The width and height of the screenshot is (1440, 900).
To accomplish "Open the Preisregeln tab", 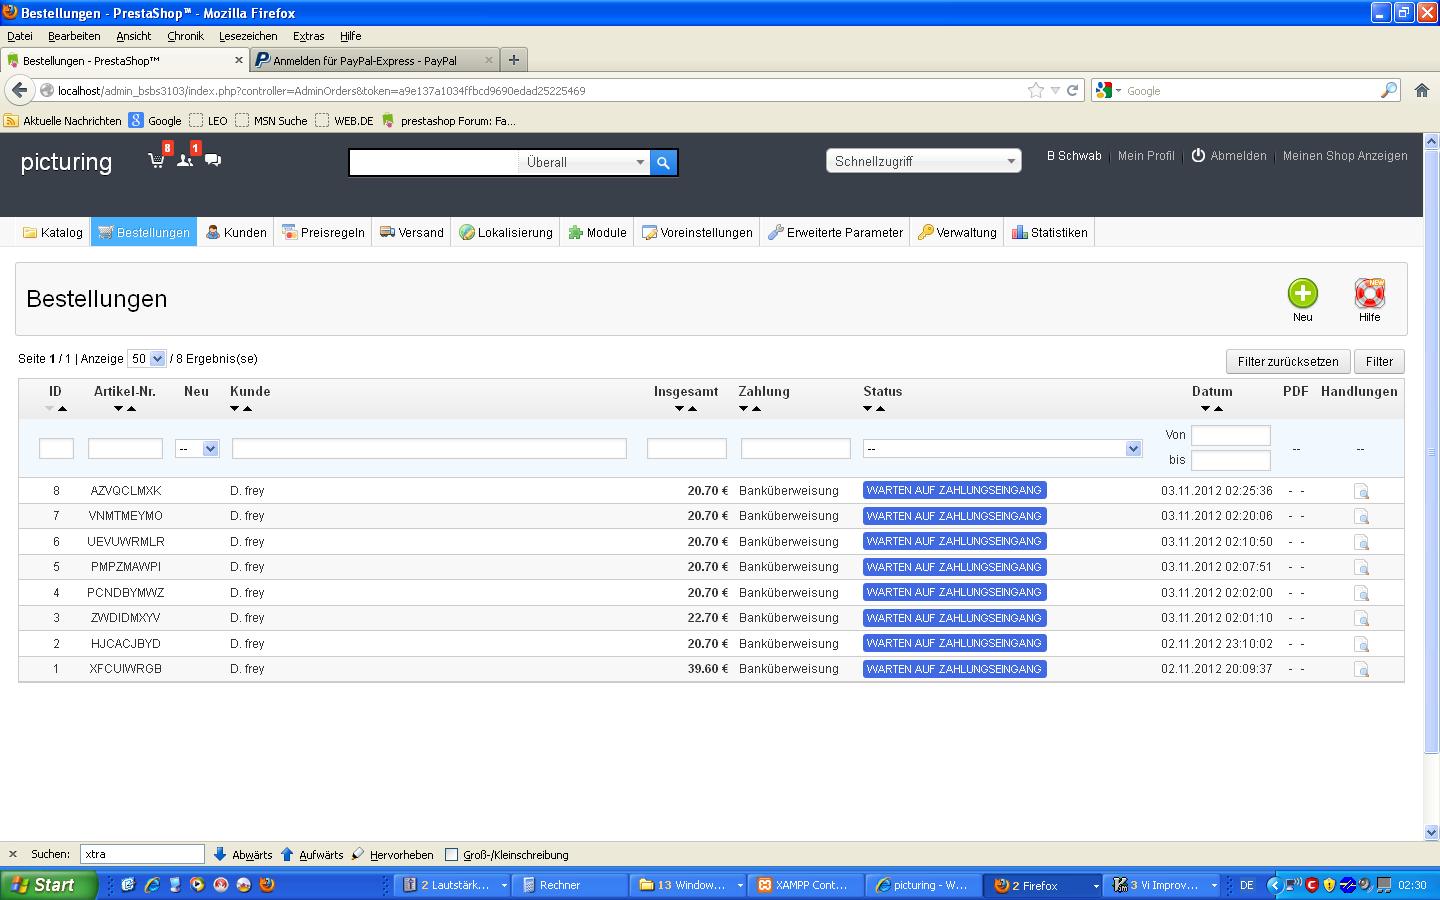I will point(323,232).
